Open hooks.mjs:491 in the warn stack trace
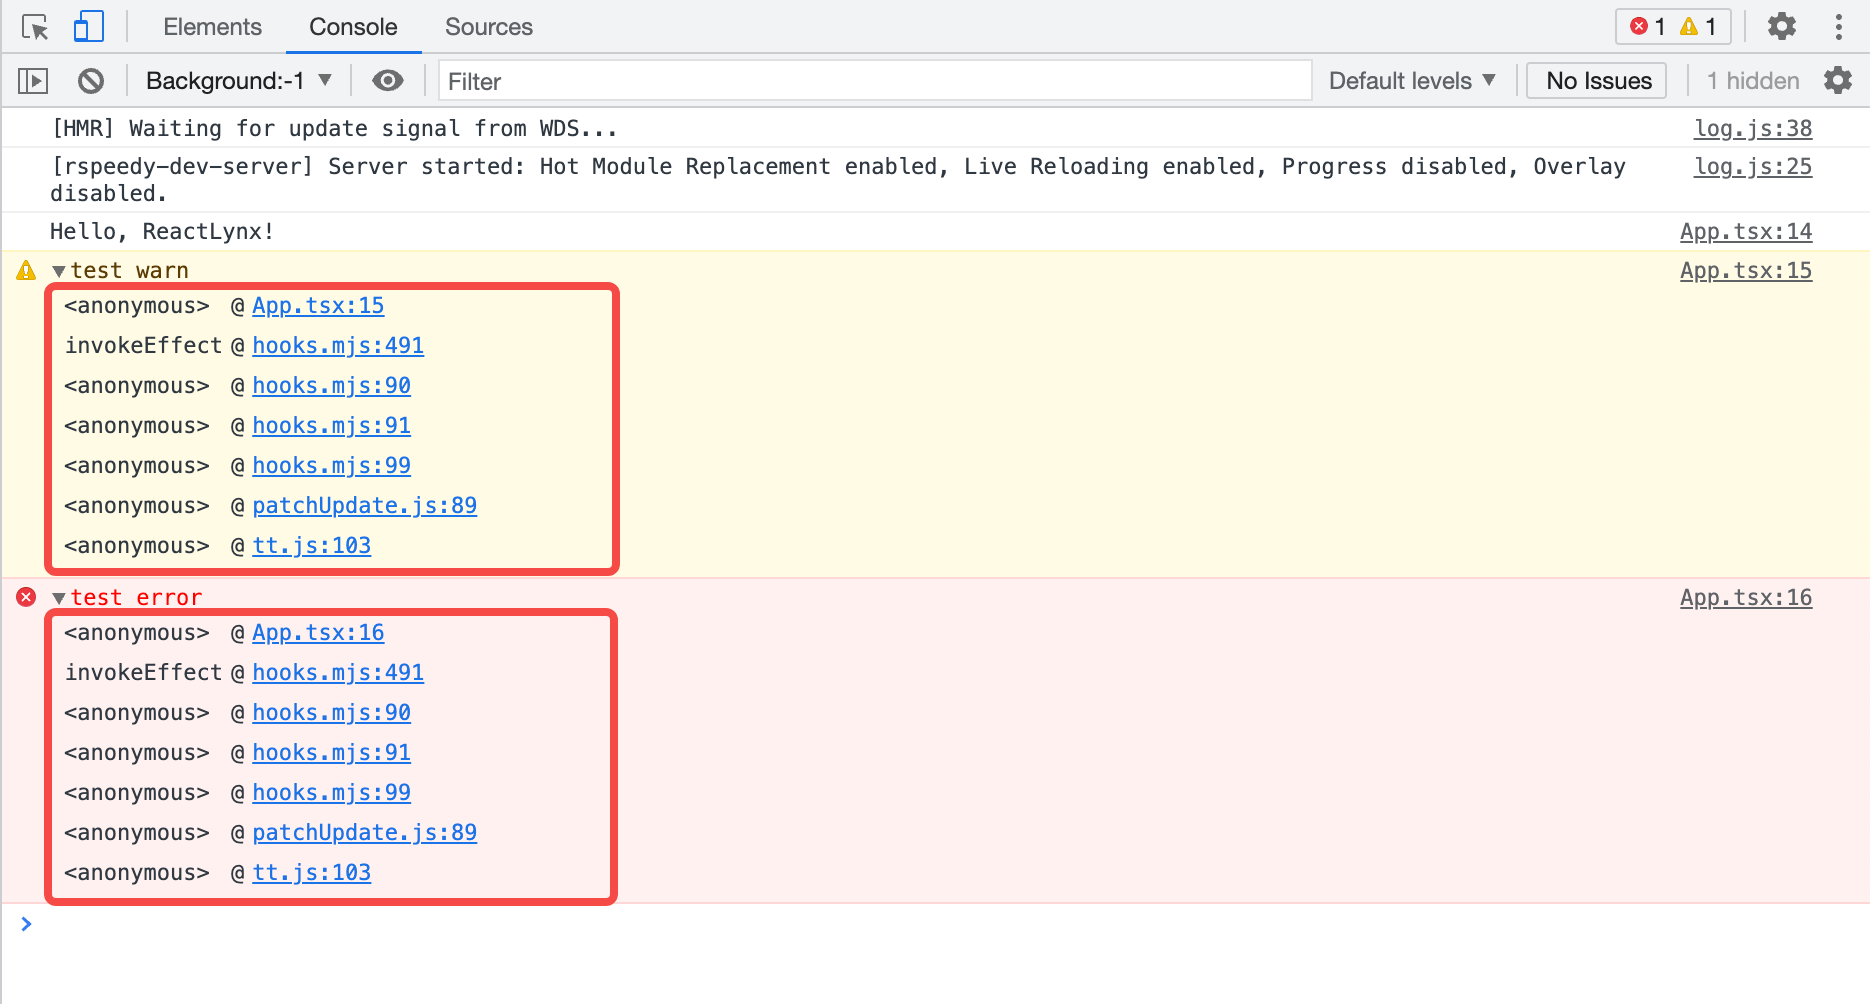1870x1004 pixels. (x=338, y=346)
